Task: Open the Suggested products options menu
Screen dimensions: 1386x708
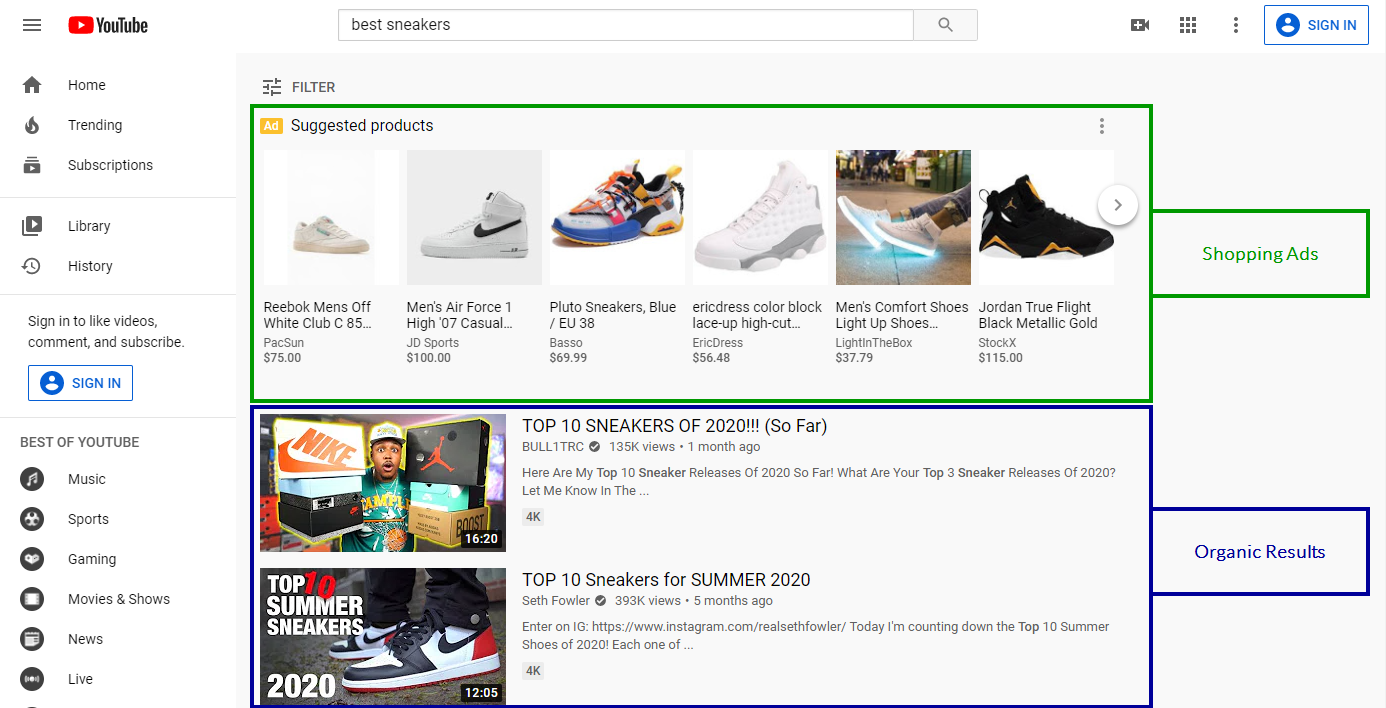Action: click(1101, 126)
